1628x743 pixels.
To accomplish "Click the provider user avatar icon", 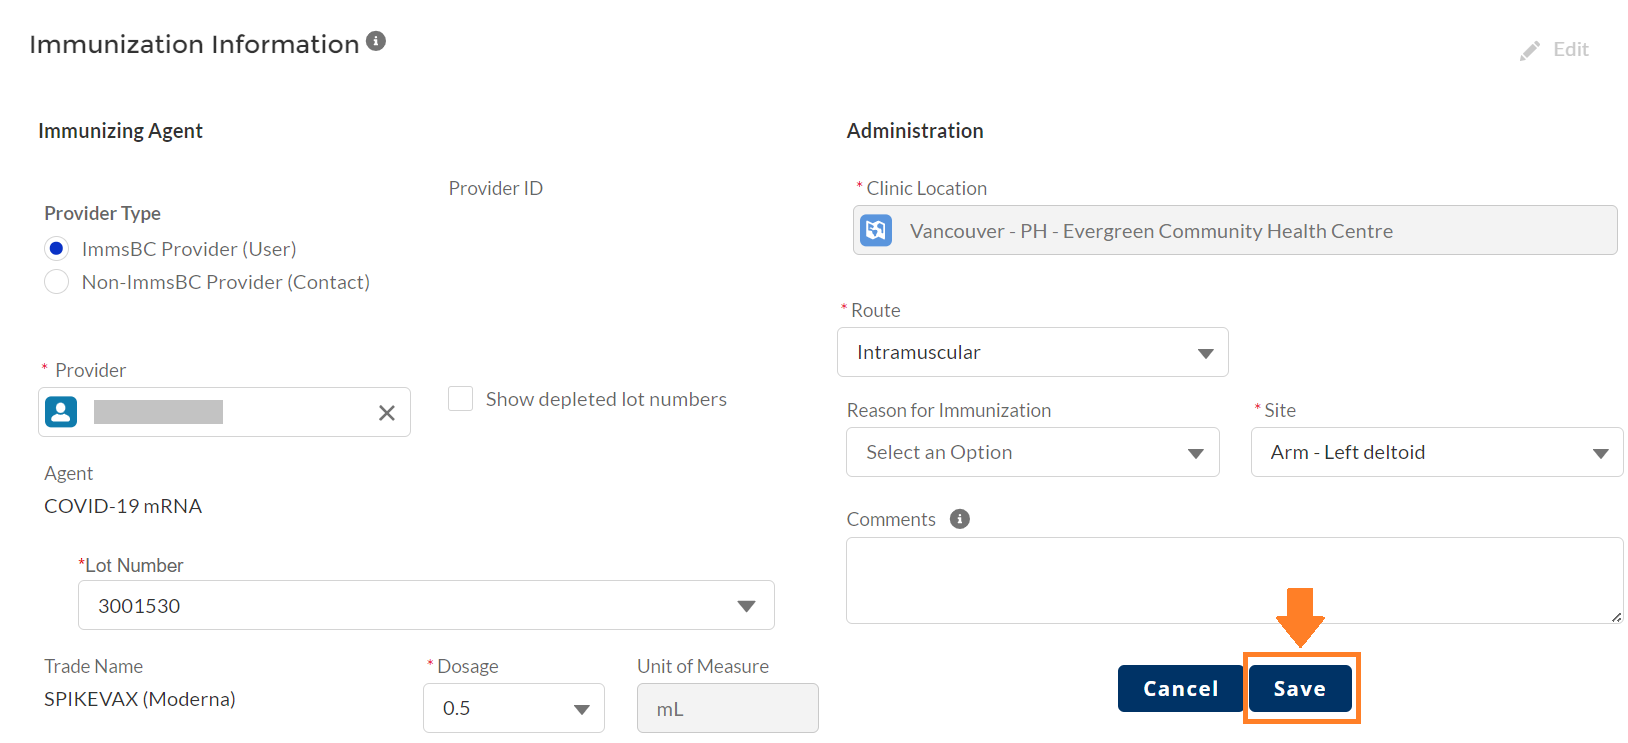I will (x=61, y=412).
